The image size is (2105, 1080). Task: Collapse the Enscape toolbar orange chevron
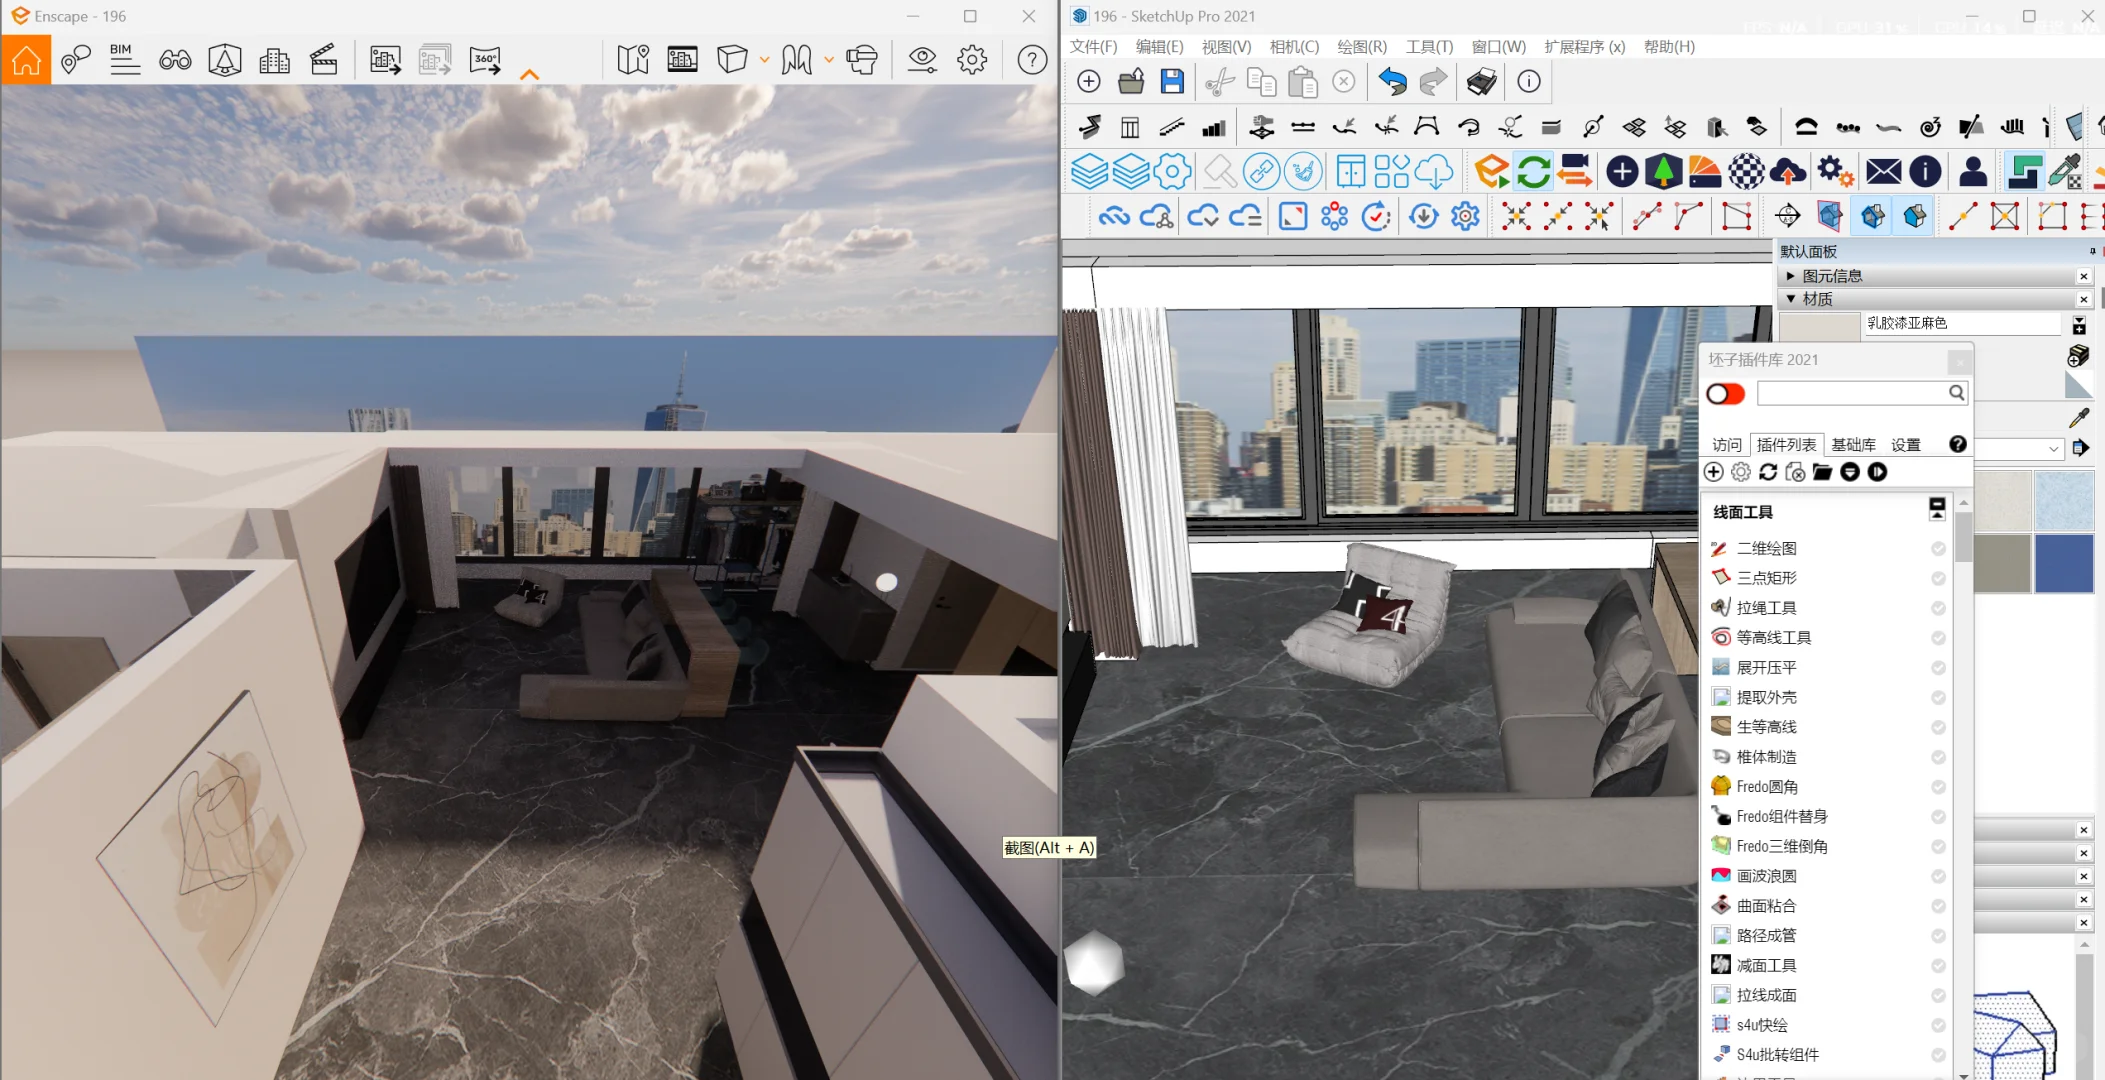[530, 75]
